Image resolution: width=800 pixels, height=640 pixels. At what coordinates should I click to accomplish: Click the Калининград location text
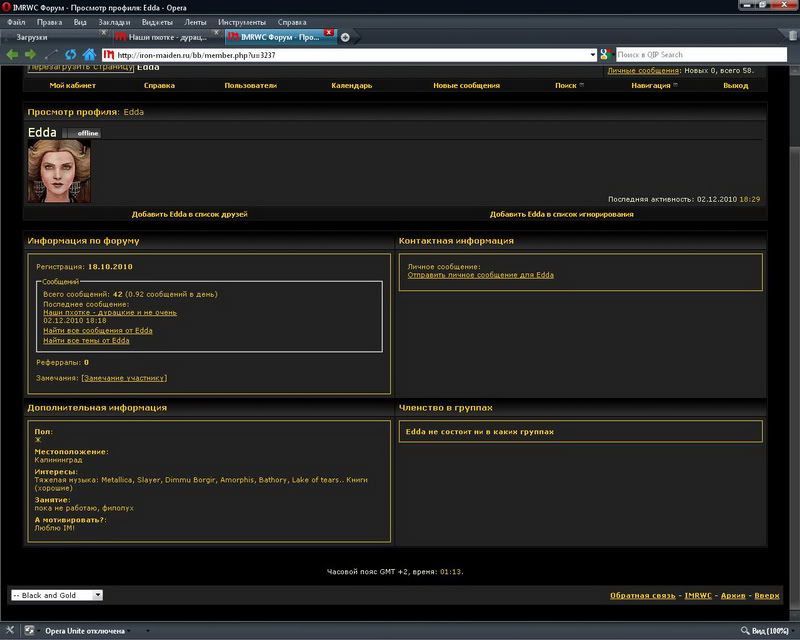pyautogui.click(x=58, y=459)
